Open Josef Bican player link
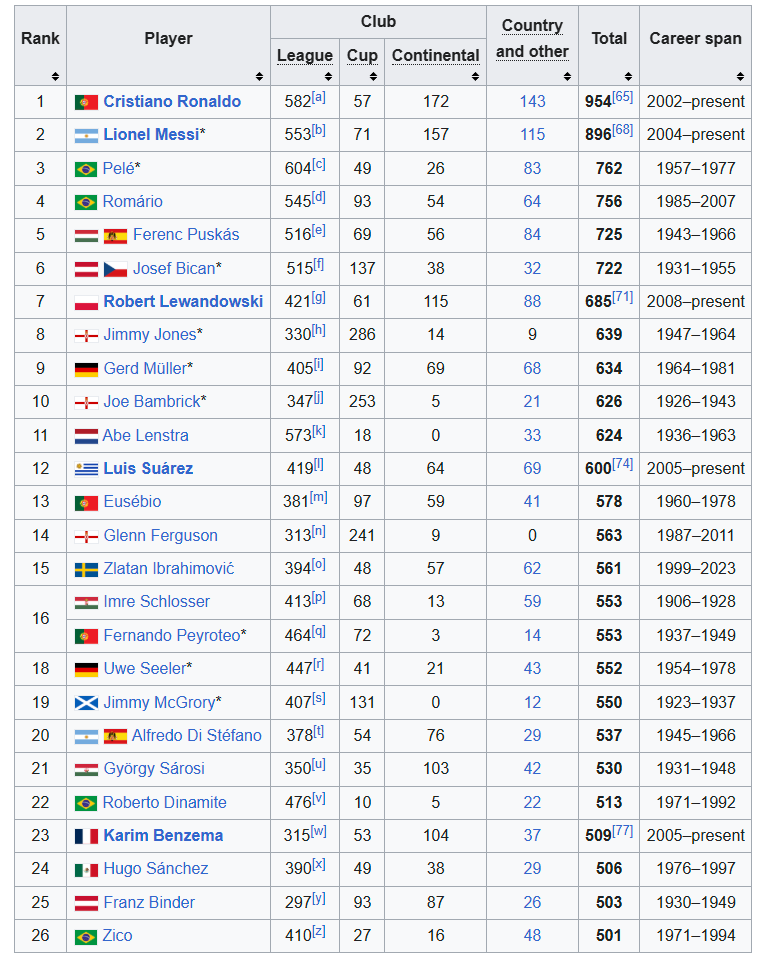Image resolution: width=763 pixels, height=962 pixels. (x=174, y=269)
